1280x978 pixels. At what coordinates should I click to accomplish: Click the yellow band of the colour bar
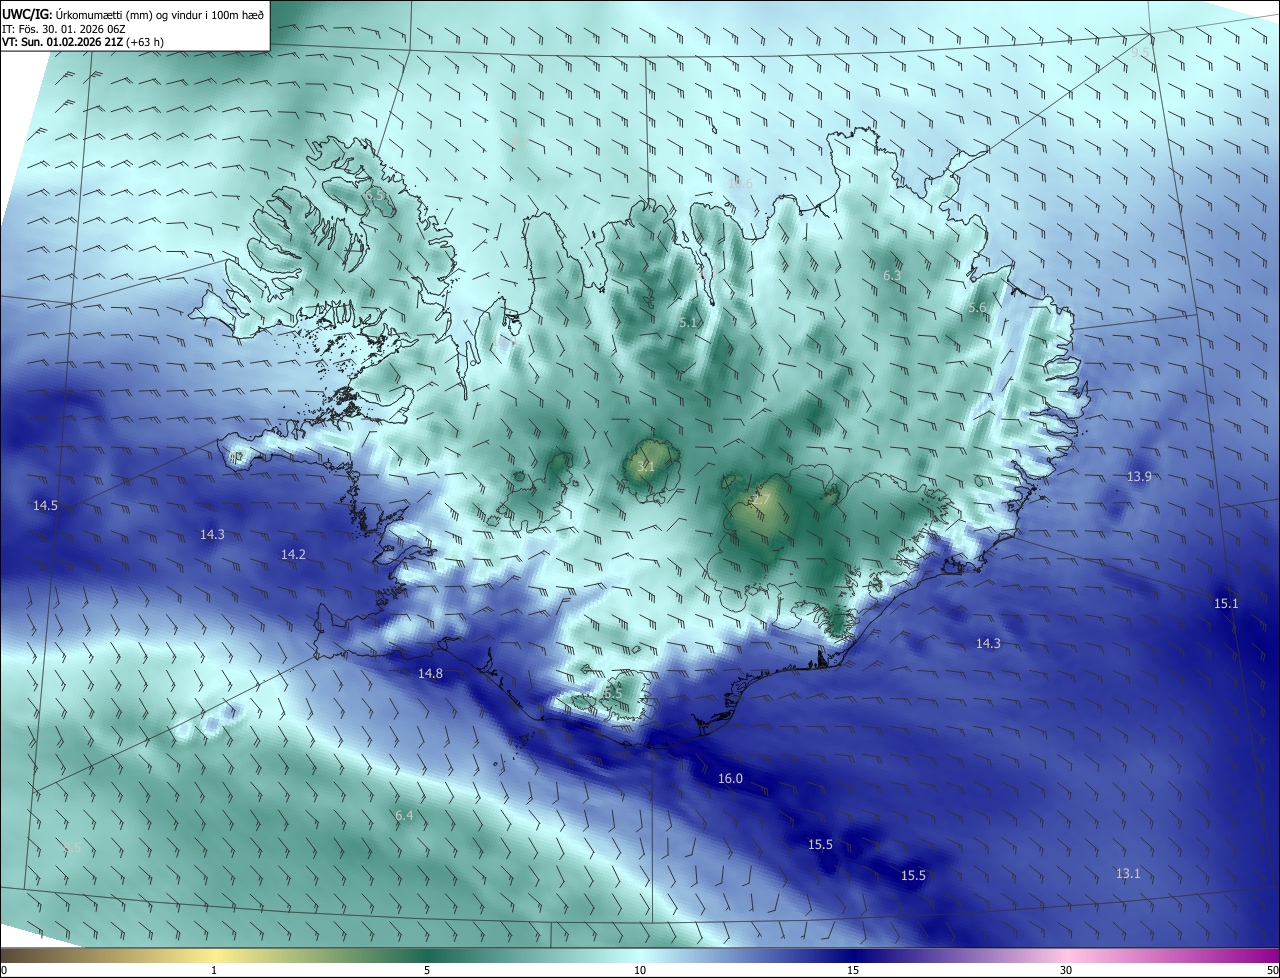point(214,956)
